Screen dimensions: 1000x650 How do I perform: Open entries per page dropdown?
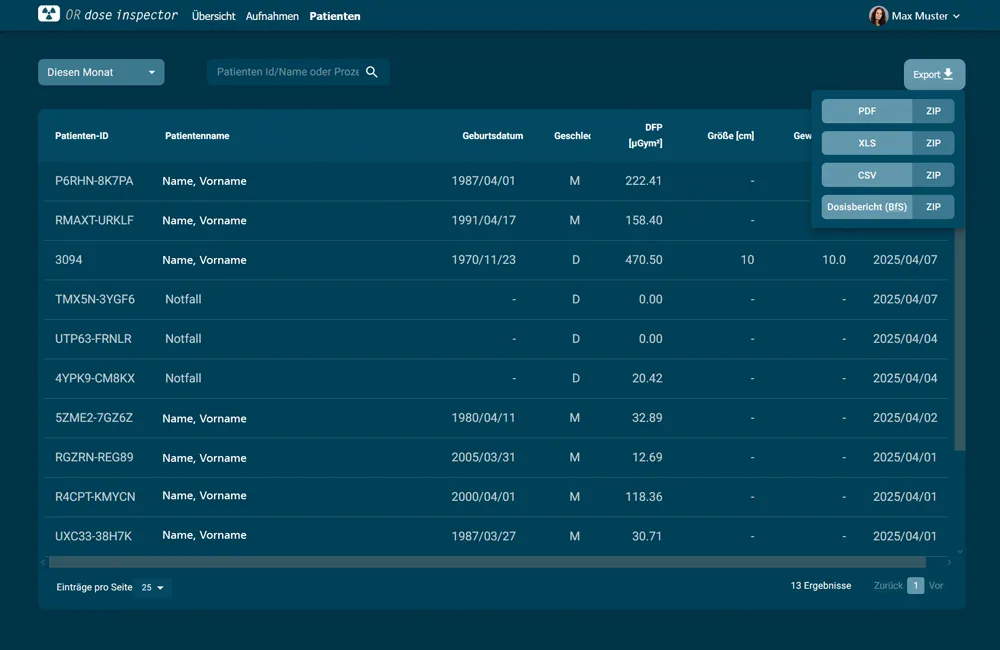tap(154, 587)
